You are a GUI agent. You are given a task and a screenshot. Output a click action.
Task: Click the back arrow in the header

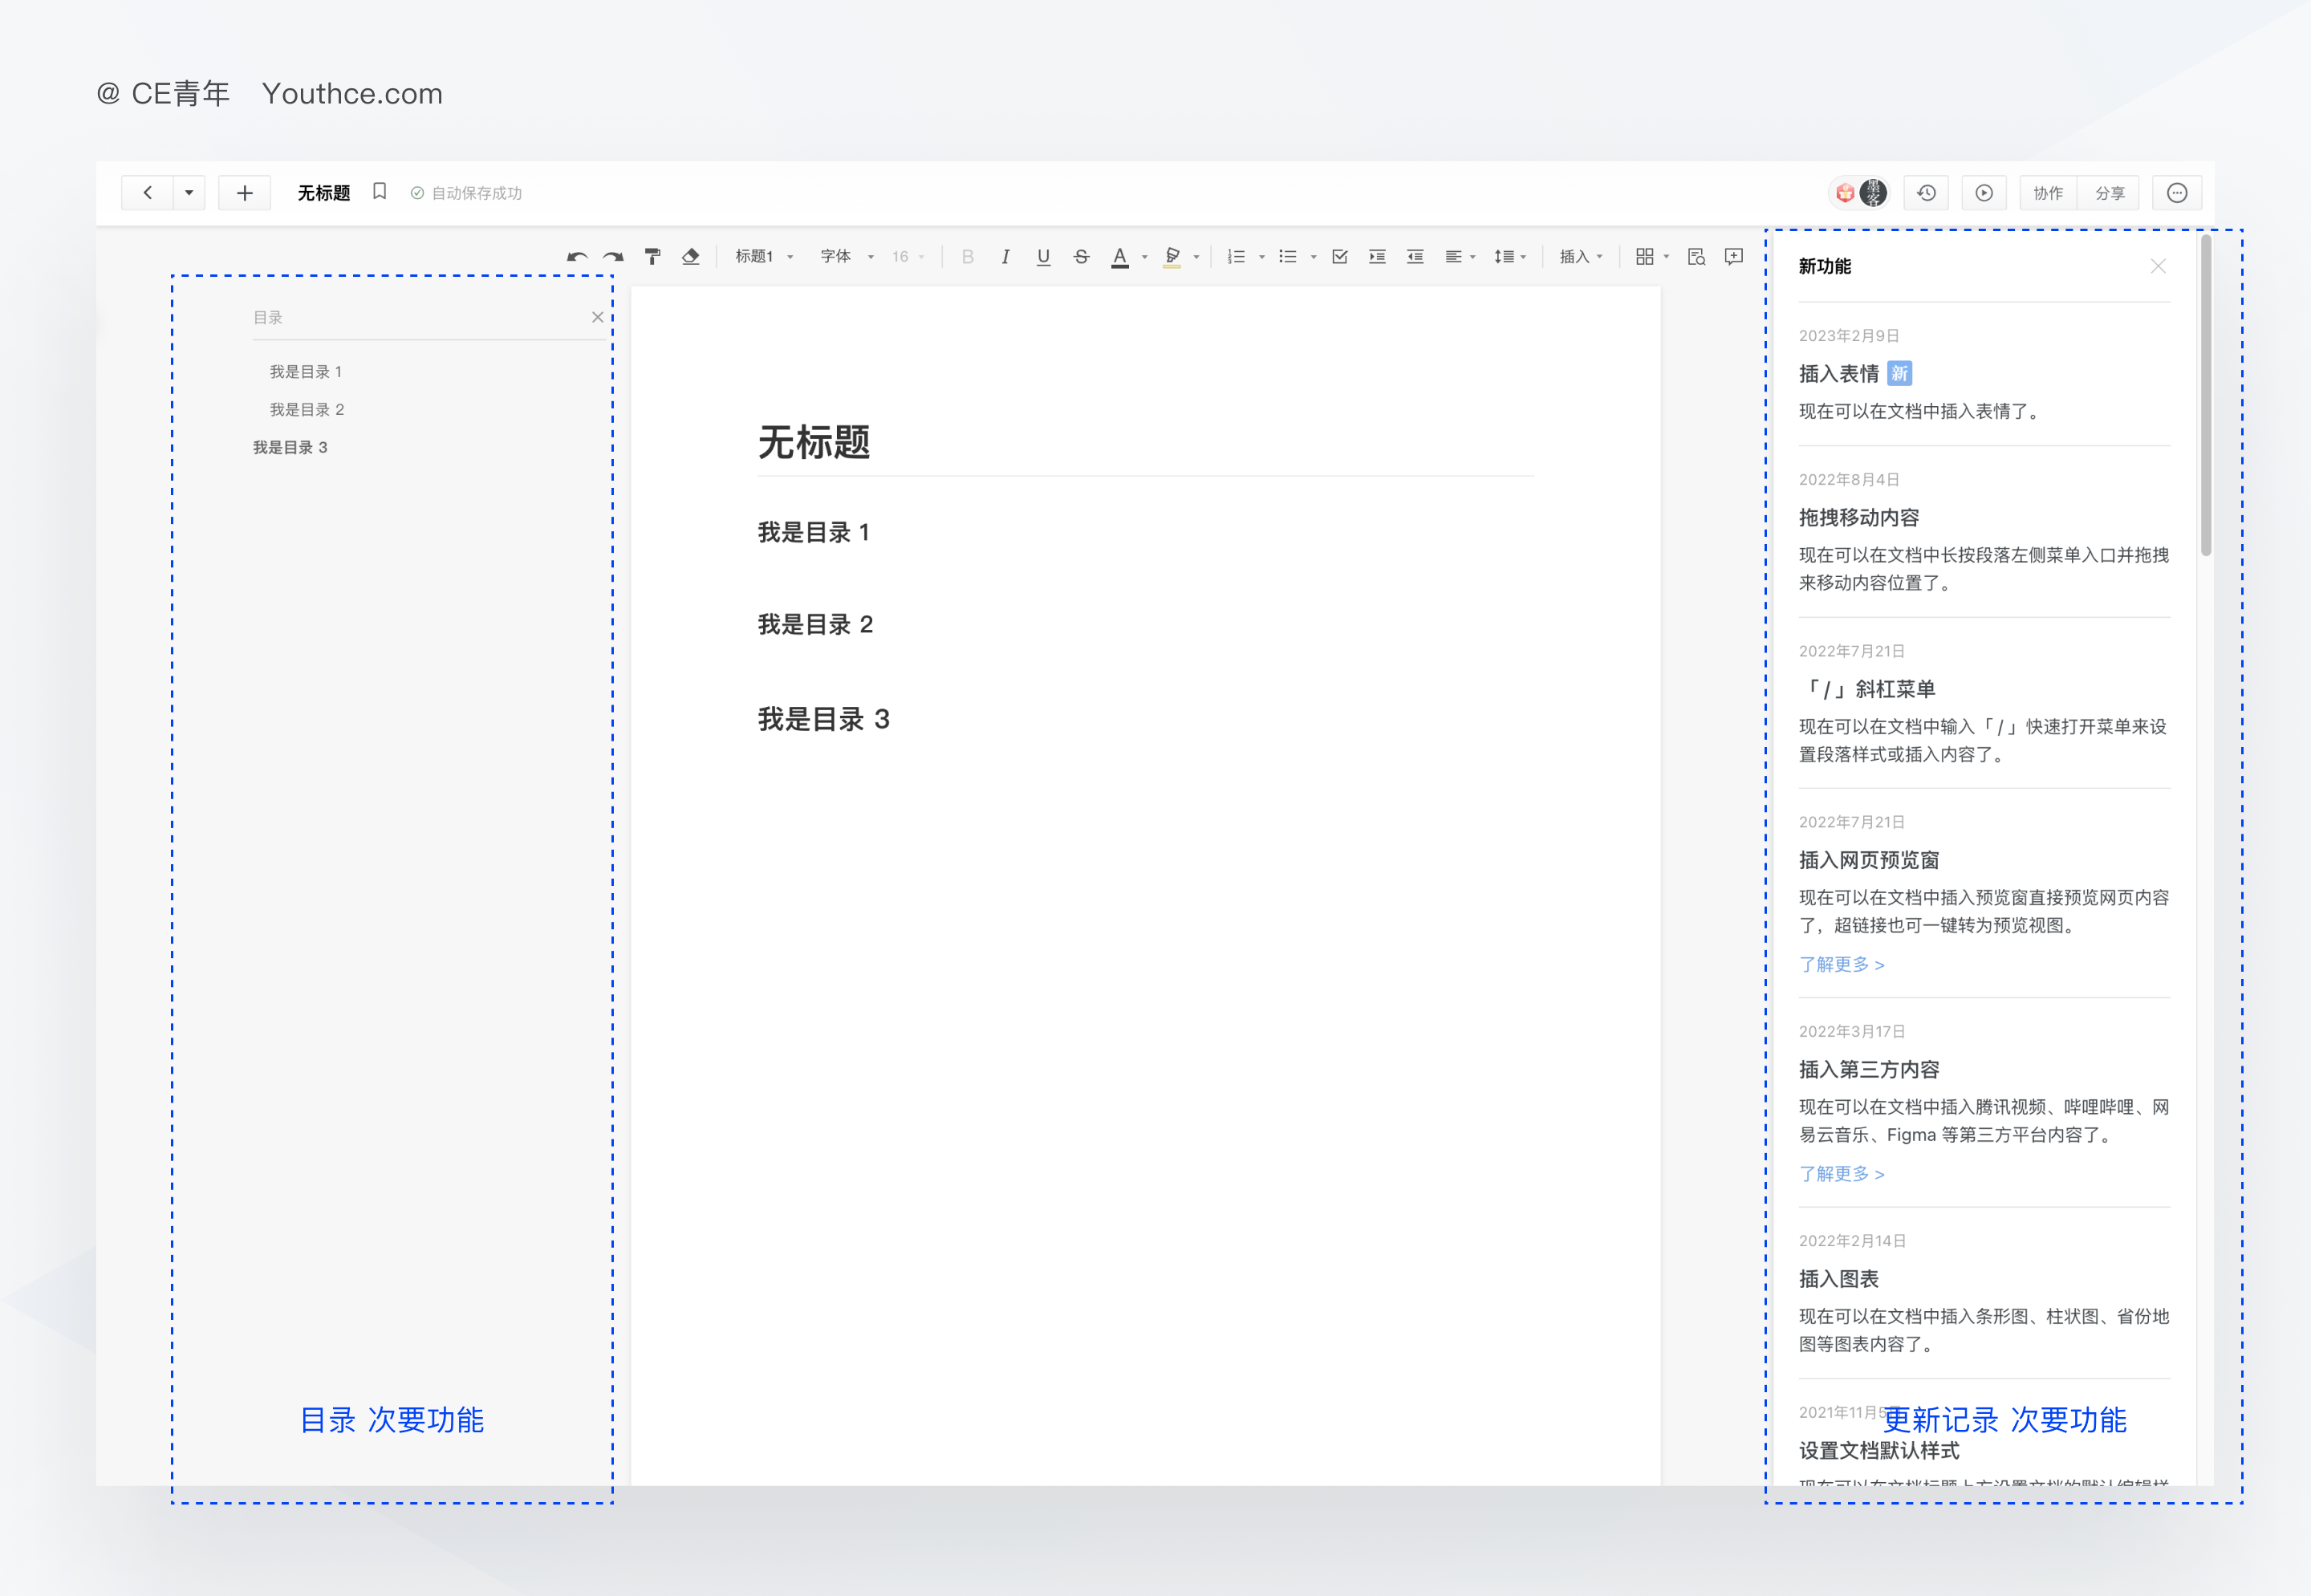147,193
